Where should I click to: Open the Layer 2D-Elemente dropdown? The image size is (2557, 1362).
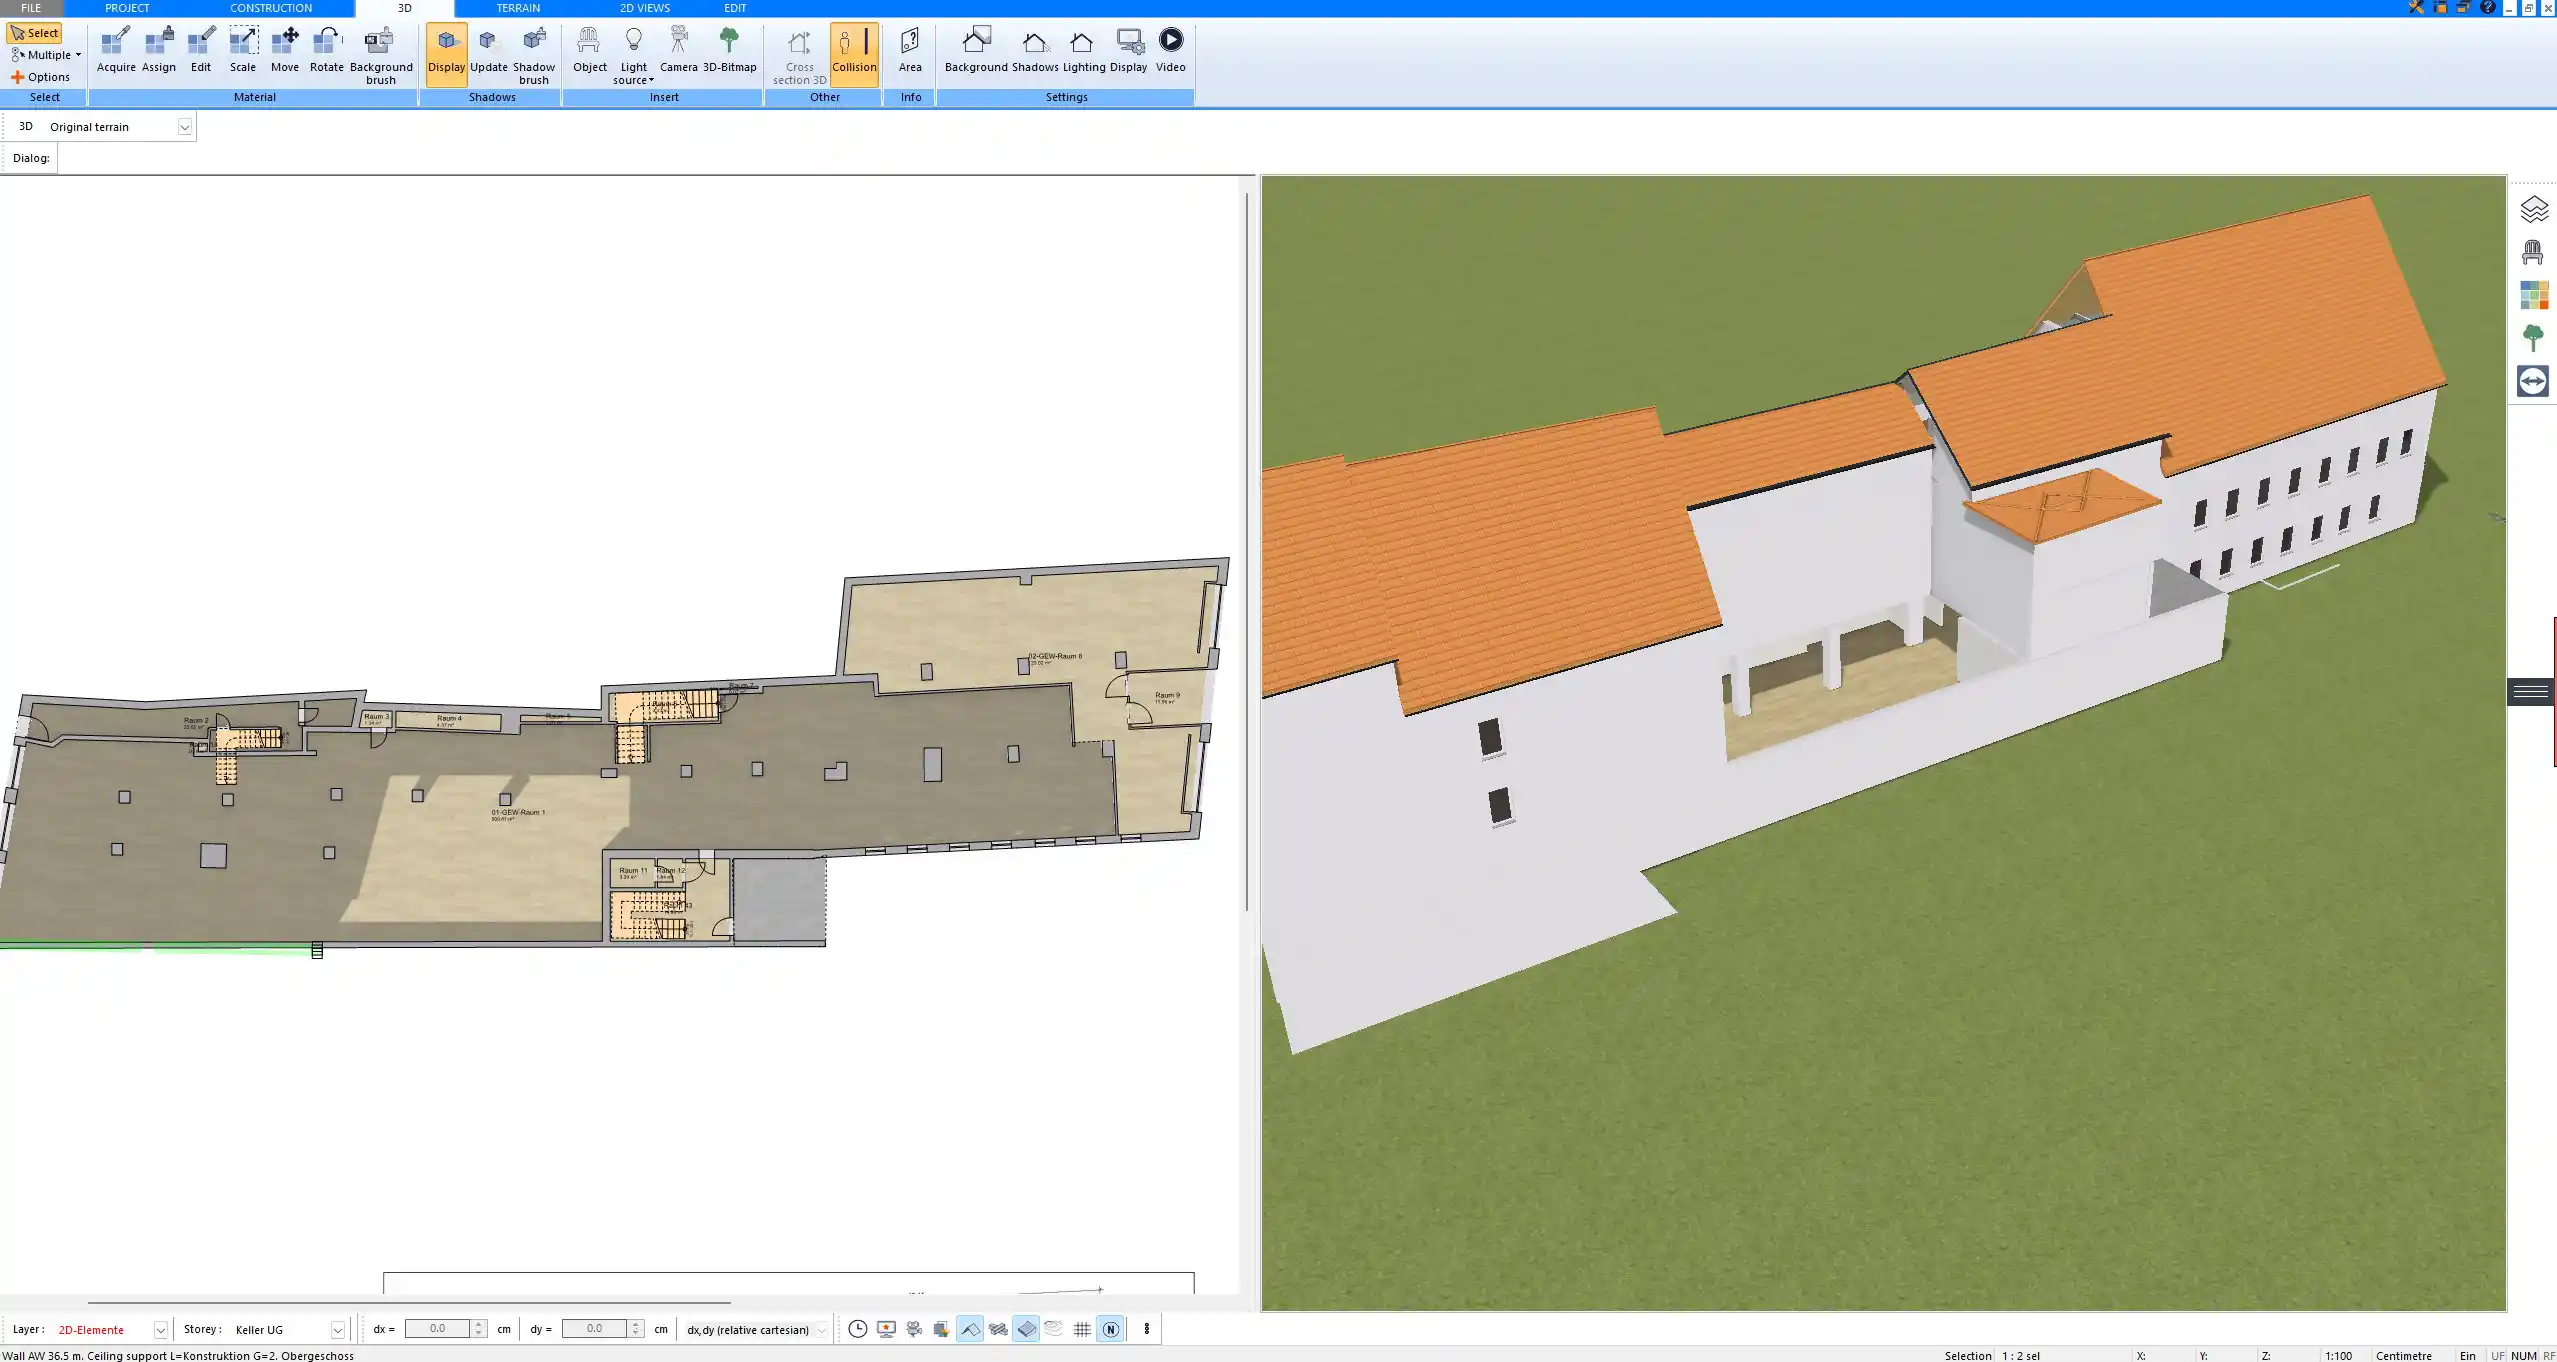coord(160,1330)
